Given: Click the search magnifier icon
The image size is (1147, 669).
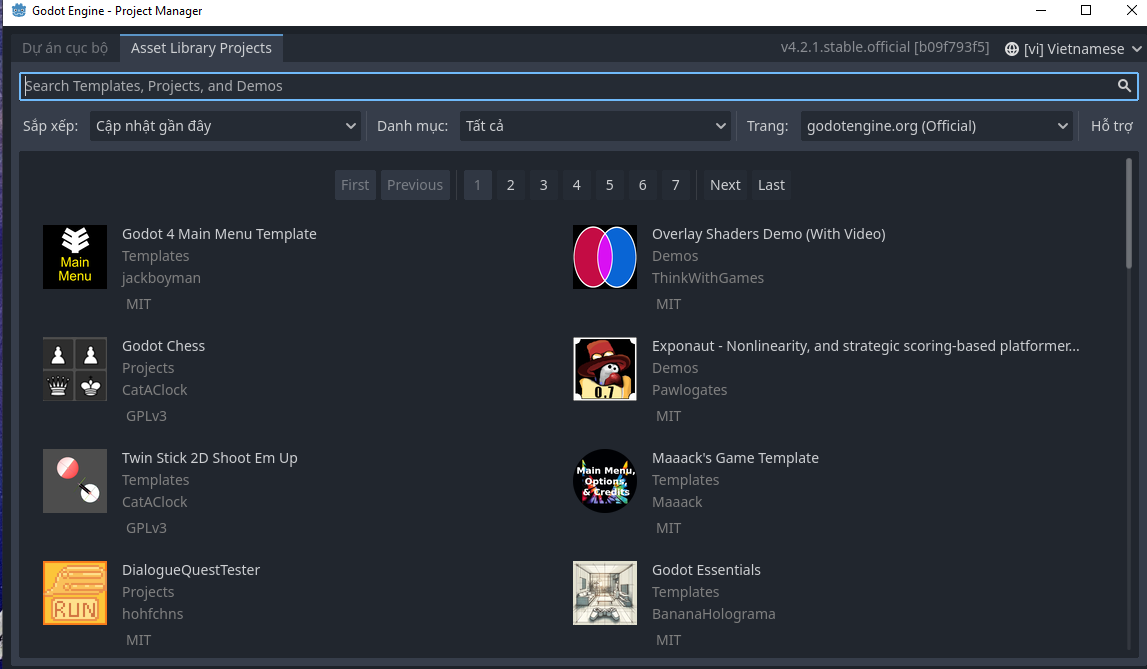Looking at the screenshot, I should pyautogui.click(x=1124, y=86).
